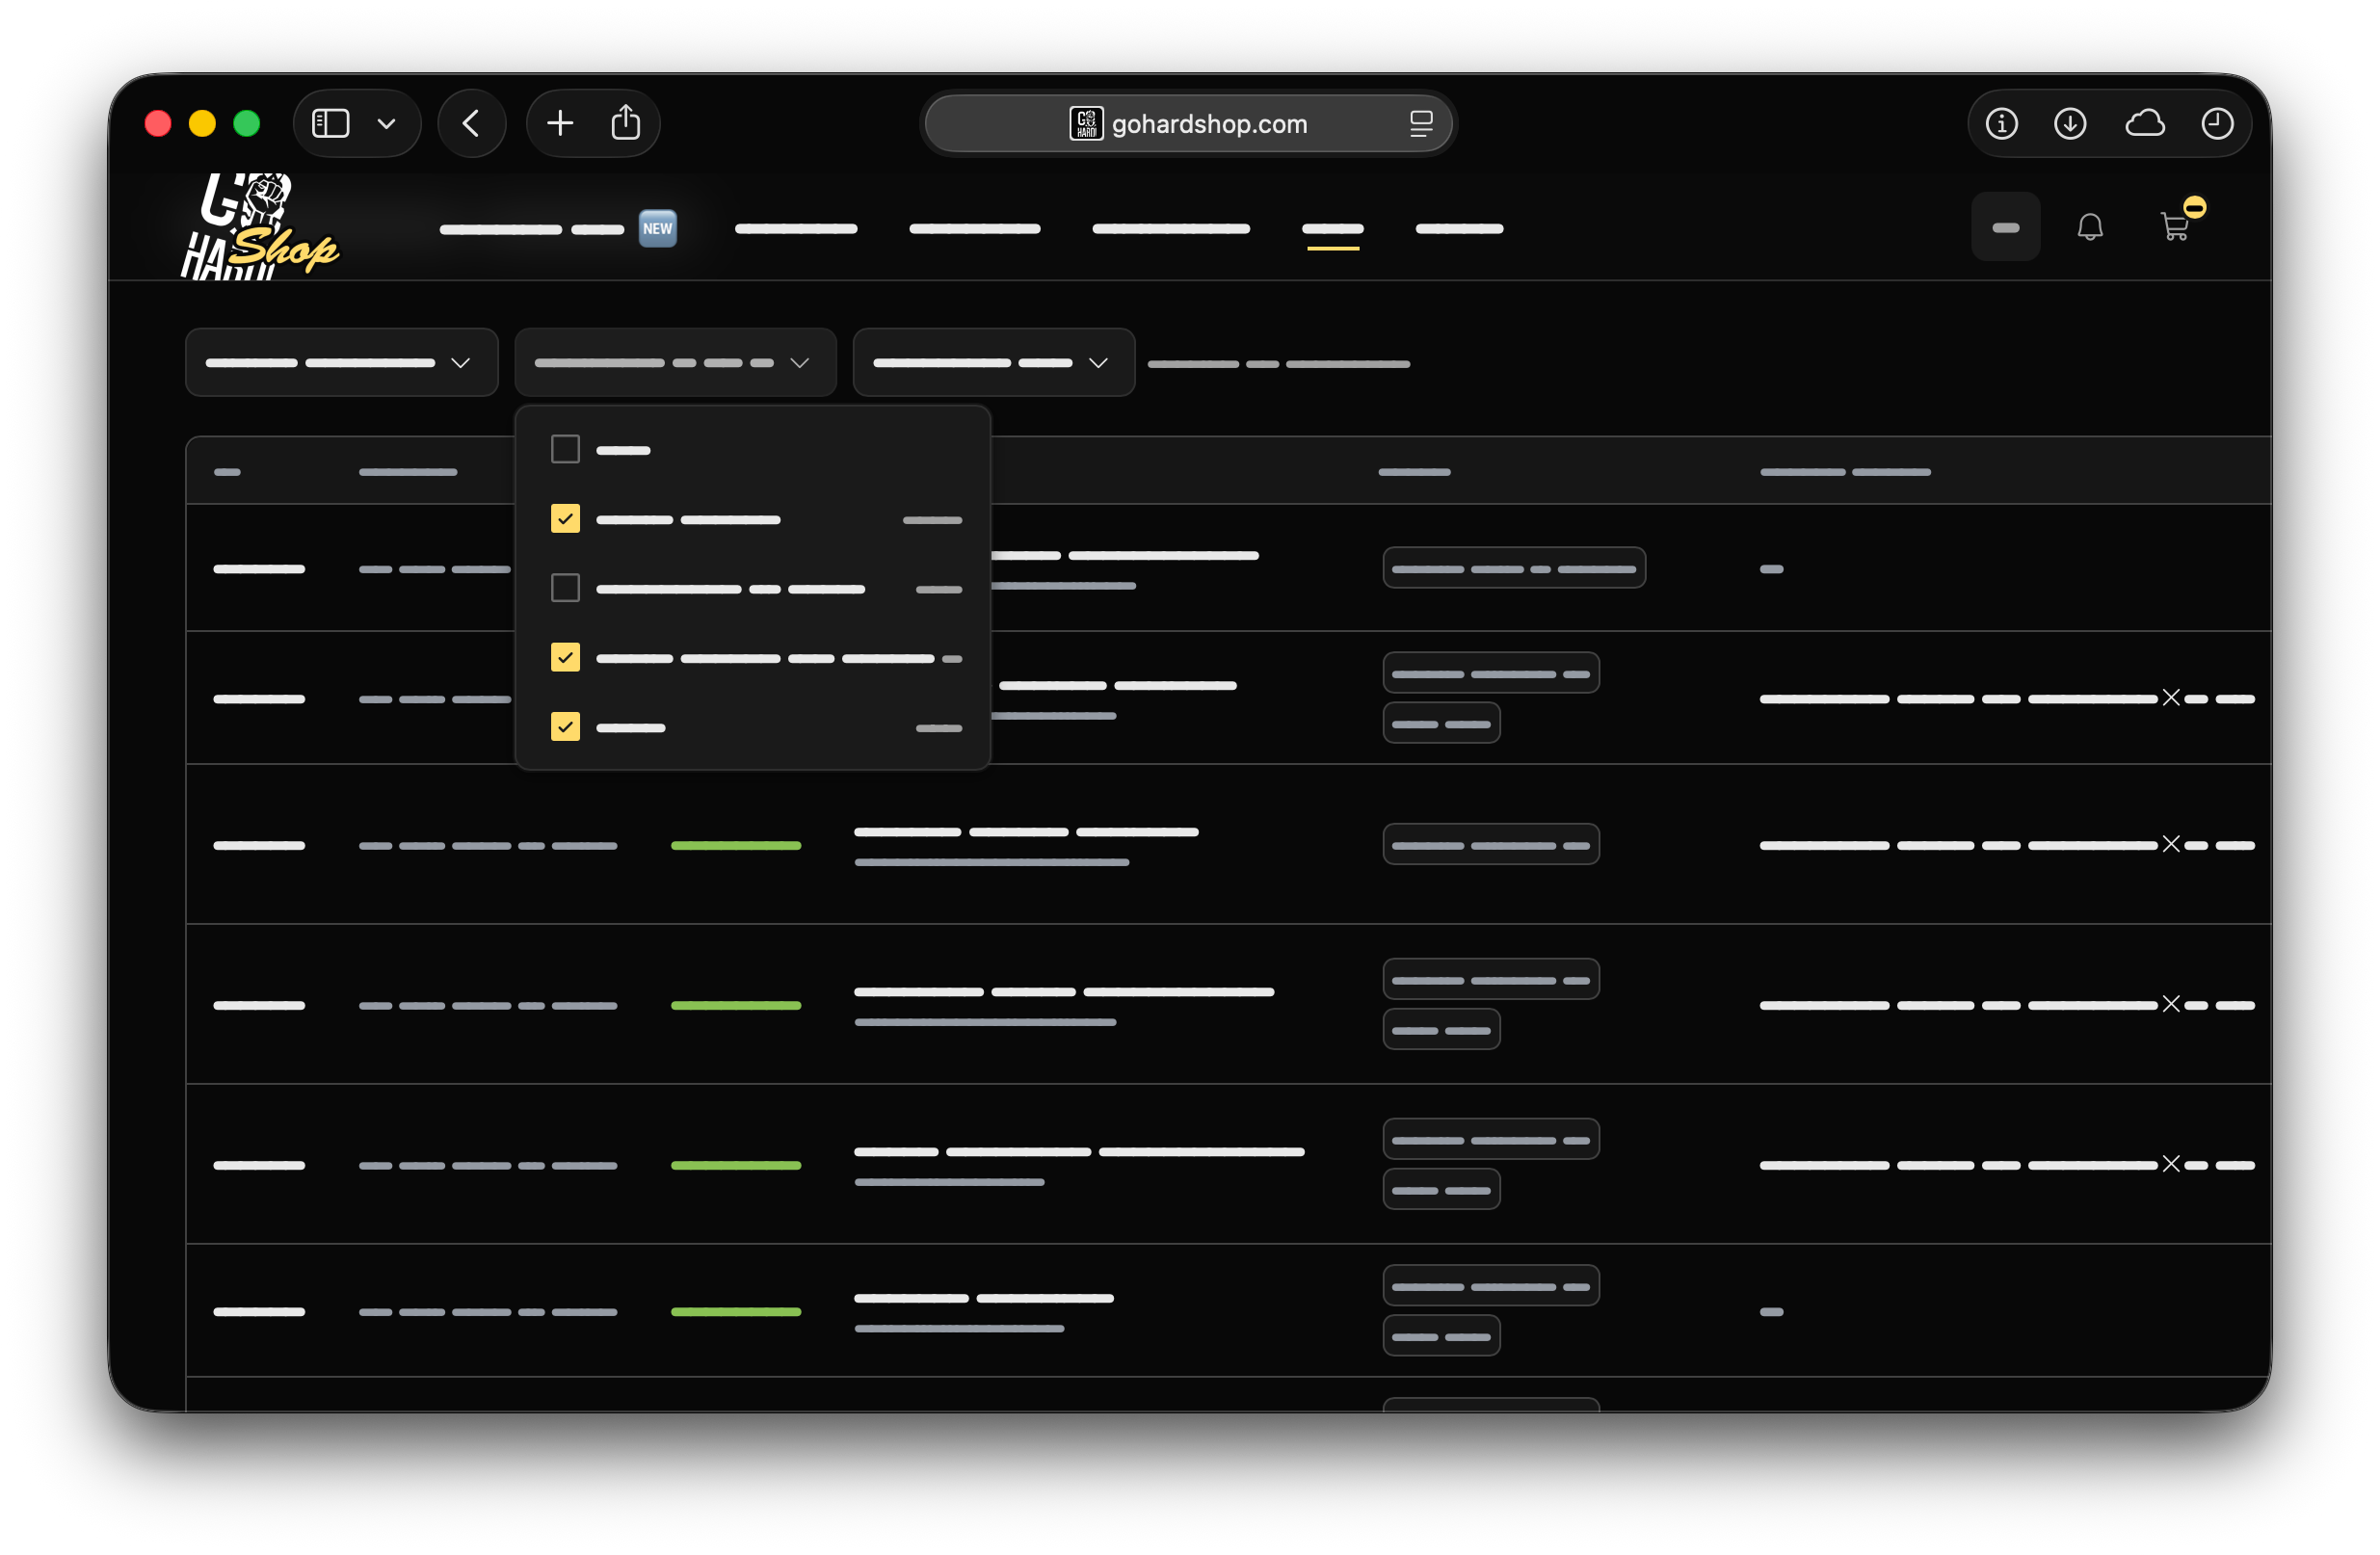The height and width of the screenshot is (1555, 2380).
Task: Open the last nav item right of the active tab
Action: tap(1460, 229)
